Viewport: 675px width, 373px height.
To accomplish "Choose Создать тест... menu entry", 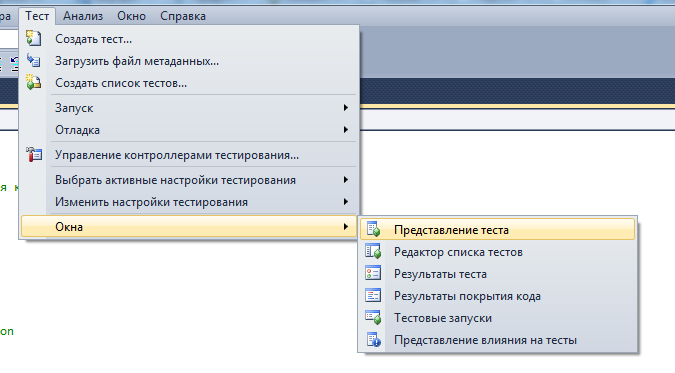I will [189, 39].
